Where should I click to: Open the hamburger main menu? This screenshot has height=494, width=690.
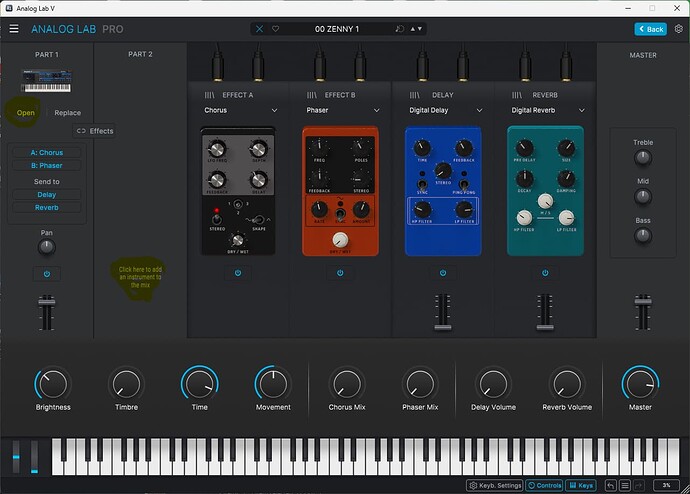click(14, 29)
